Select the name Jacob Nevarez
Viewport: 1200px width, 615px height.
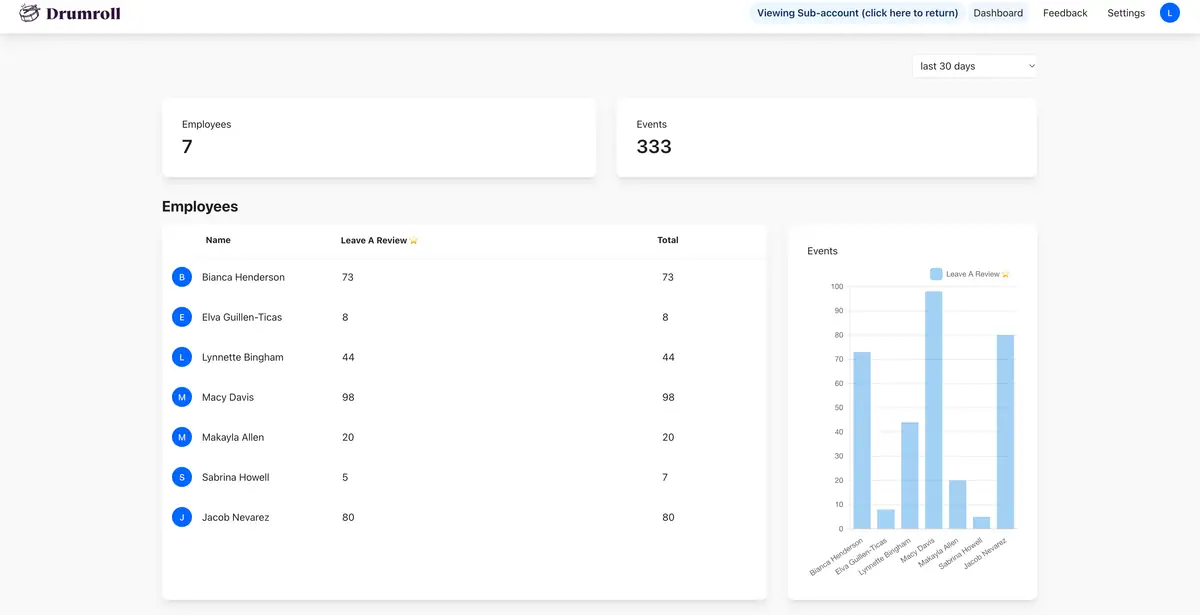235,517
